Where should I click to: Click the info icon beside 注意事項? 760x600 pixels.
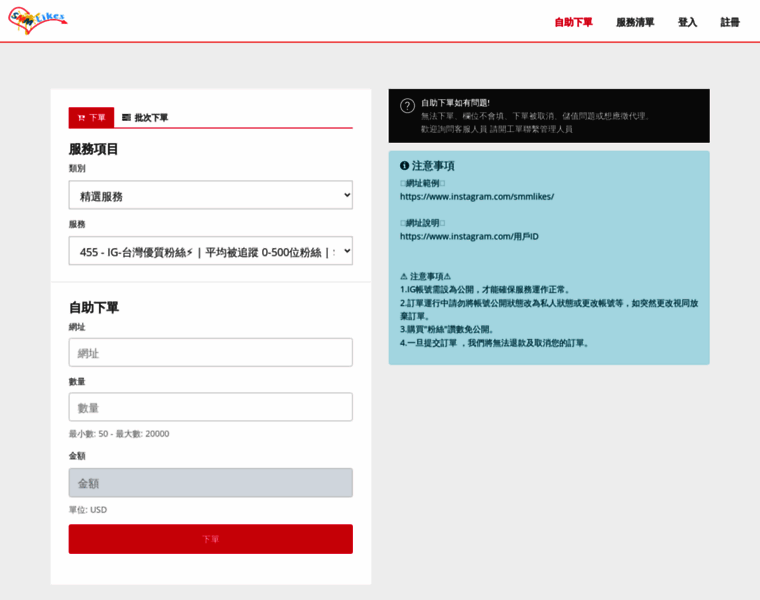click(x=405, y=166)
